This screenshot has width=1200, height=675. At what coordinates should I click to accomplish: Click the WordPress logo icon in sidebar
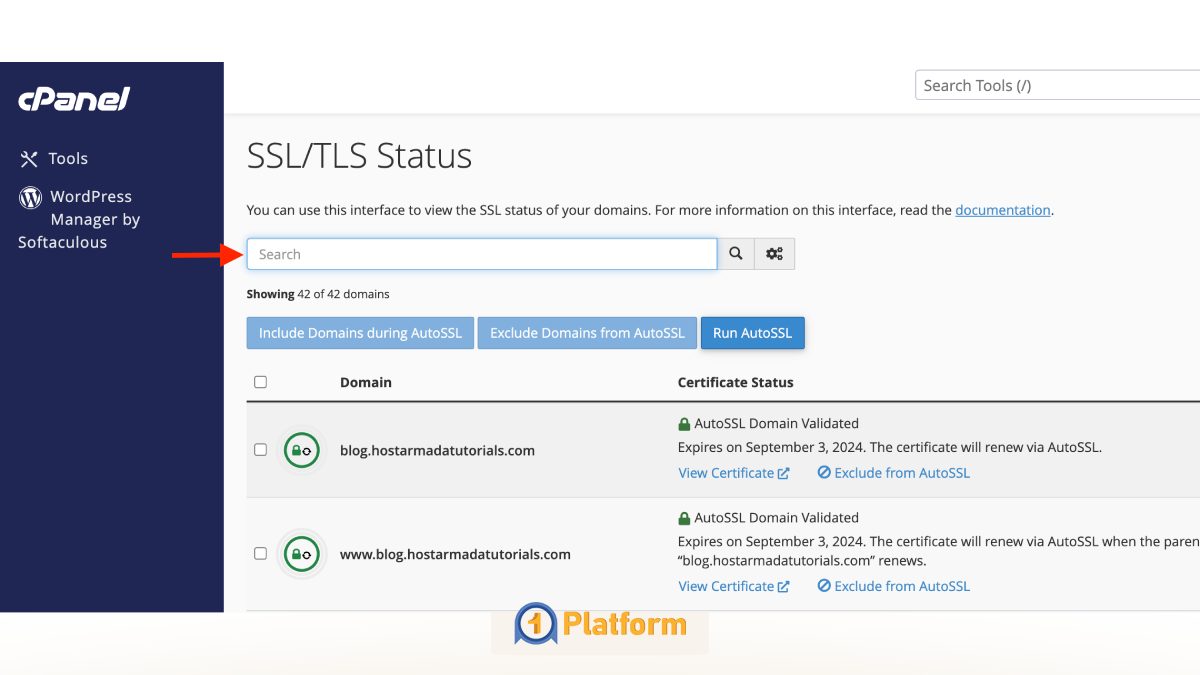pos(30,196)
